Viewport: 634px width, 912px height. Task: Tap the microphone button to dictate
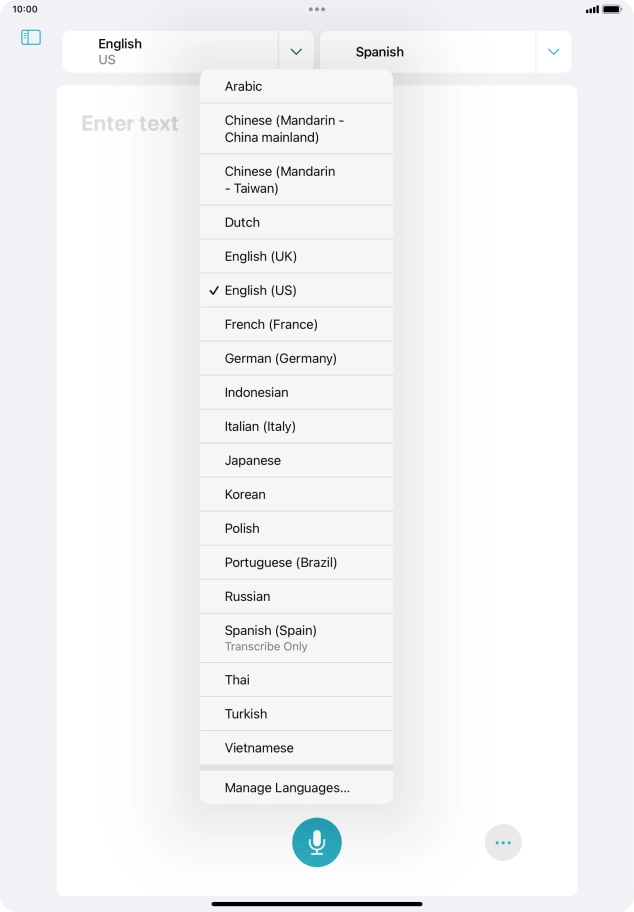(316, 842)
